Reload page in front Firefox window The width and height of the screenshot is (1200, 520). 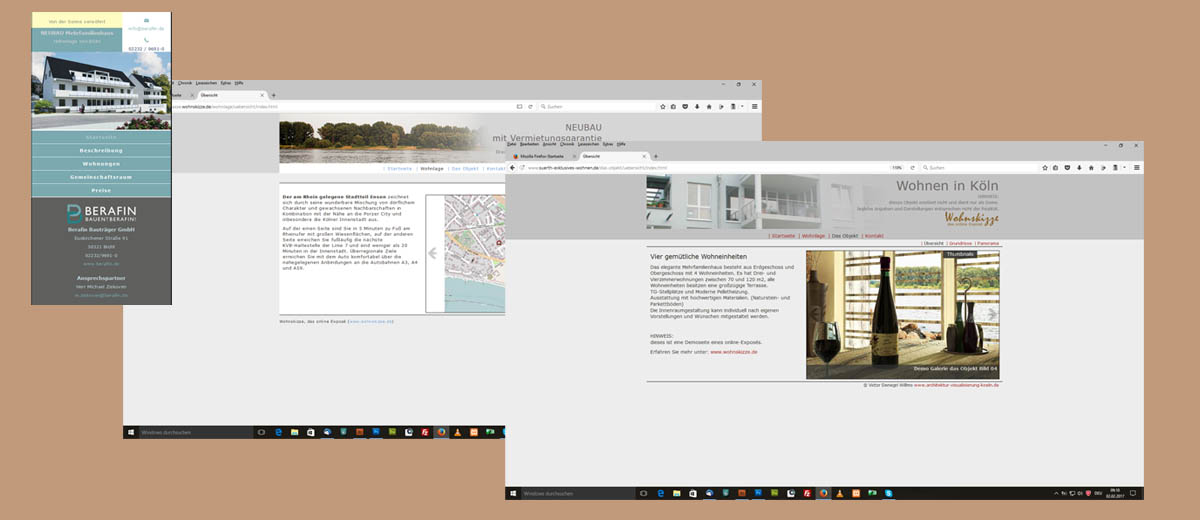pyautogui.click(x=913, y=167)
